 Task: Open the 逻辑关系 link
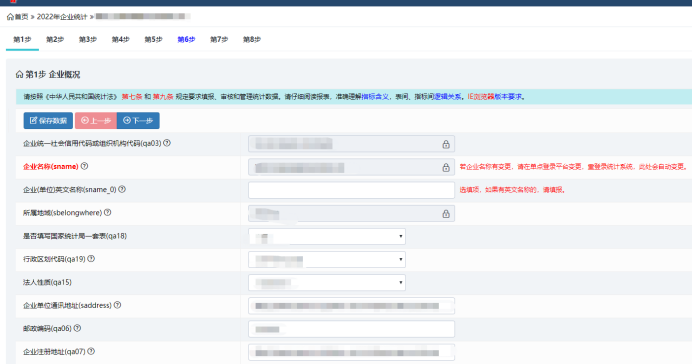(448, 97)
